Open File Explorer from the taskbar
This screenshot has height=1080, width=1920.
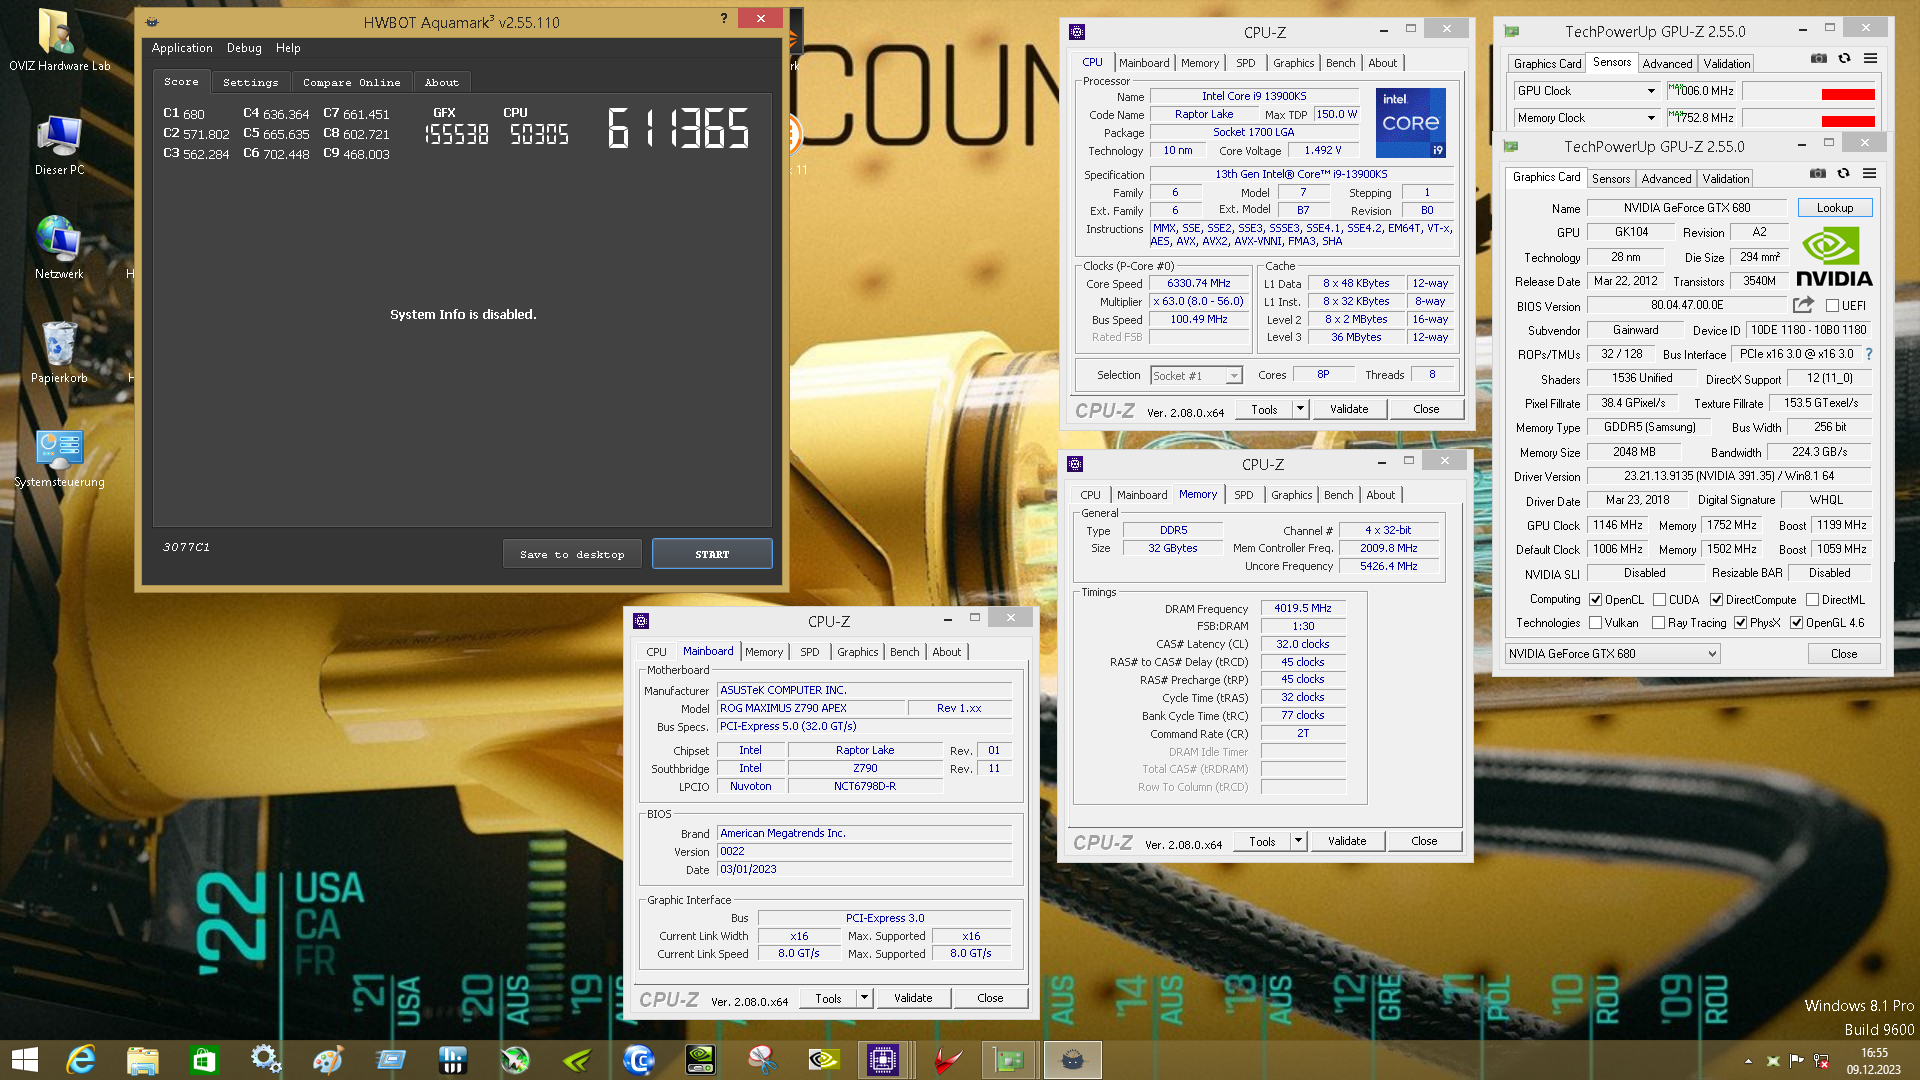pyautogui.click(x=142, y=1060)
